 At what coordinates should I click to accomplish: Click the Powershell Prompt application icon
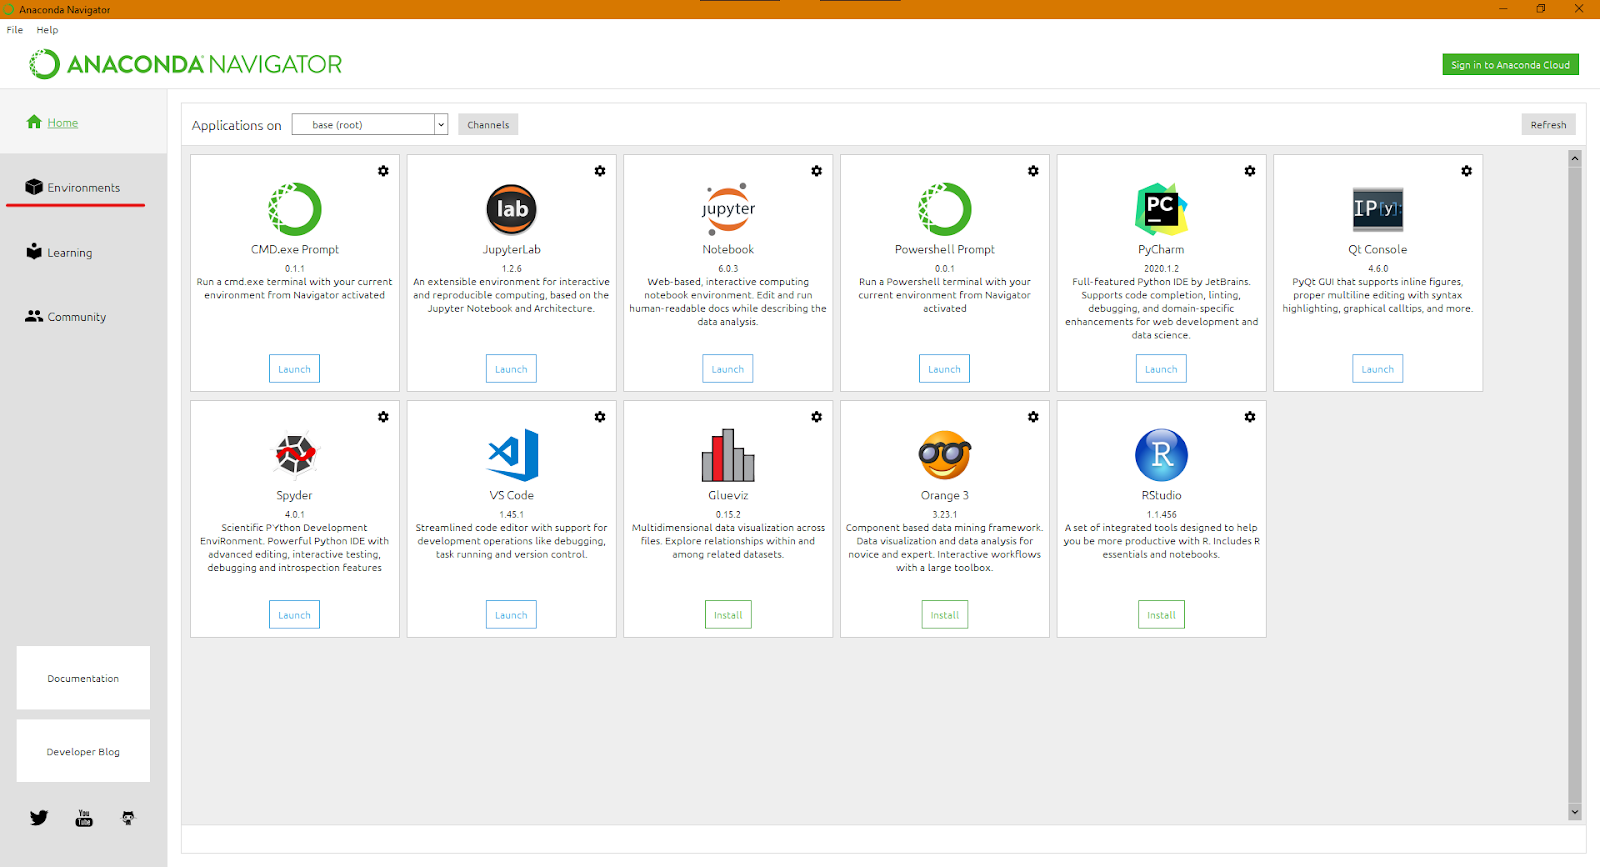pos(945,209)
